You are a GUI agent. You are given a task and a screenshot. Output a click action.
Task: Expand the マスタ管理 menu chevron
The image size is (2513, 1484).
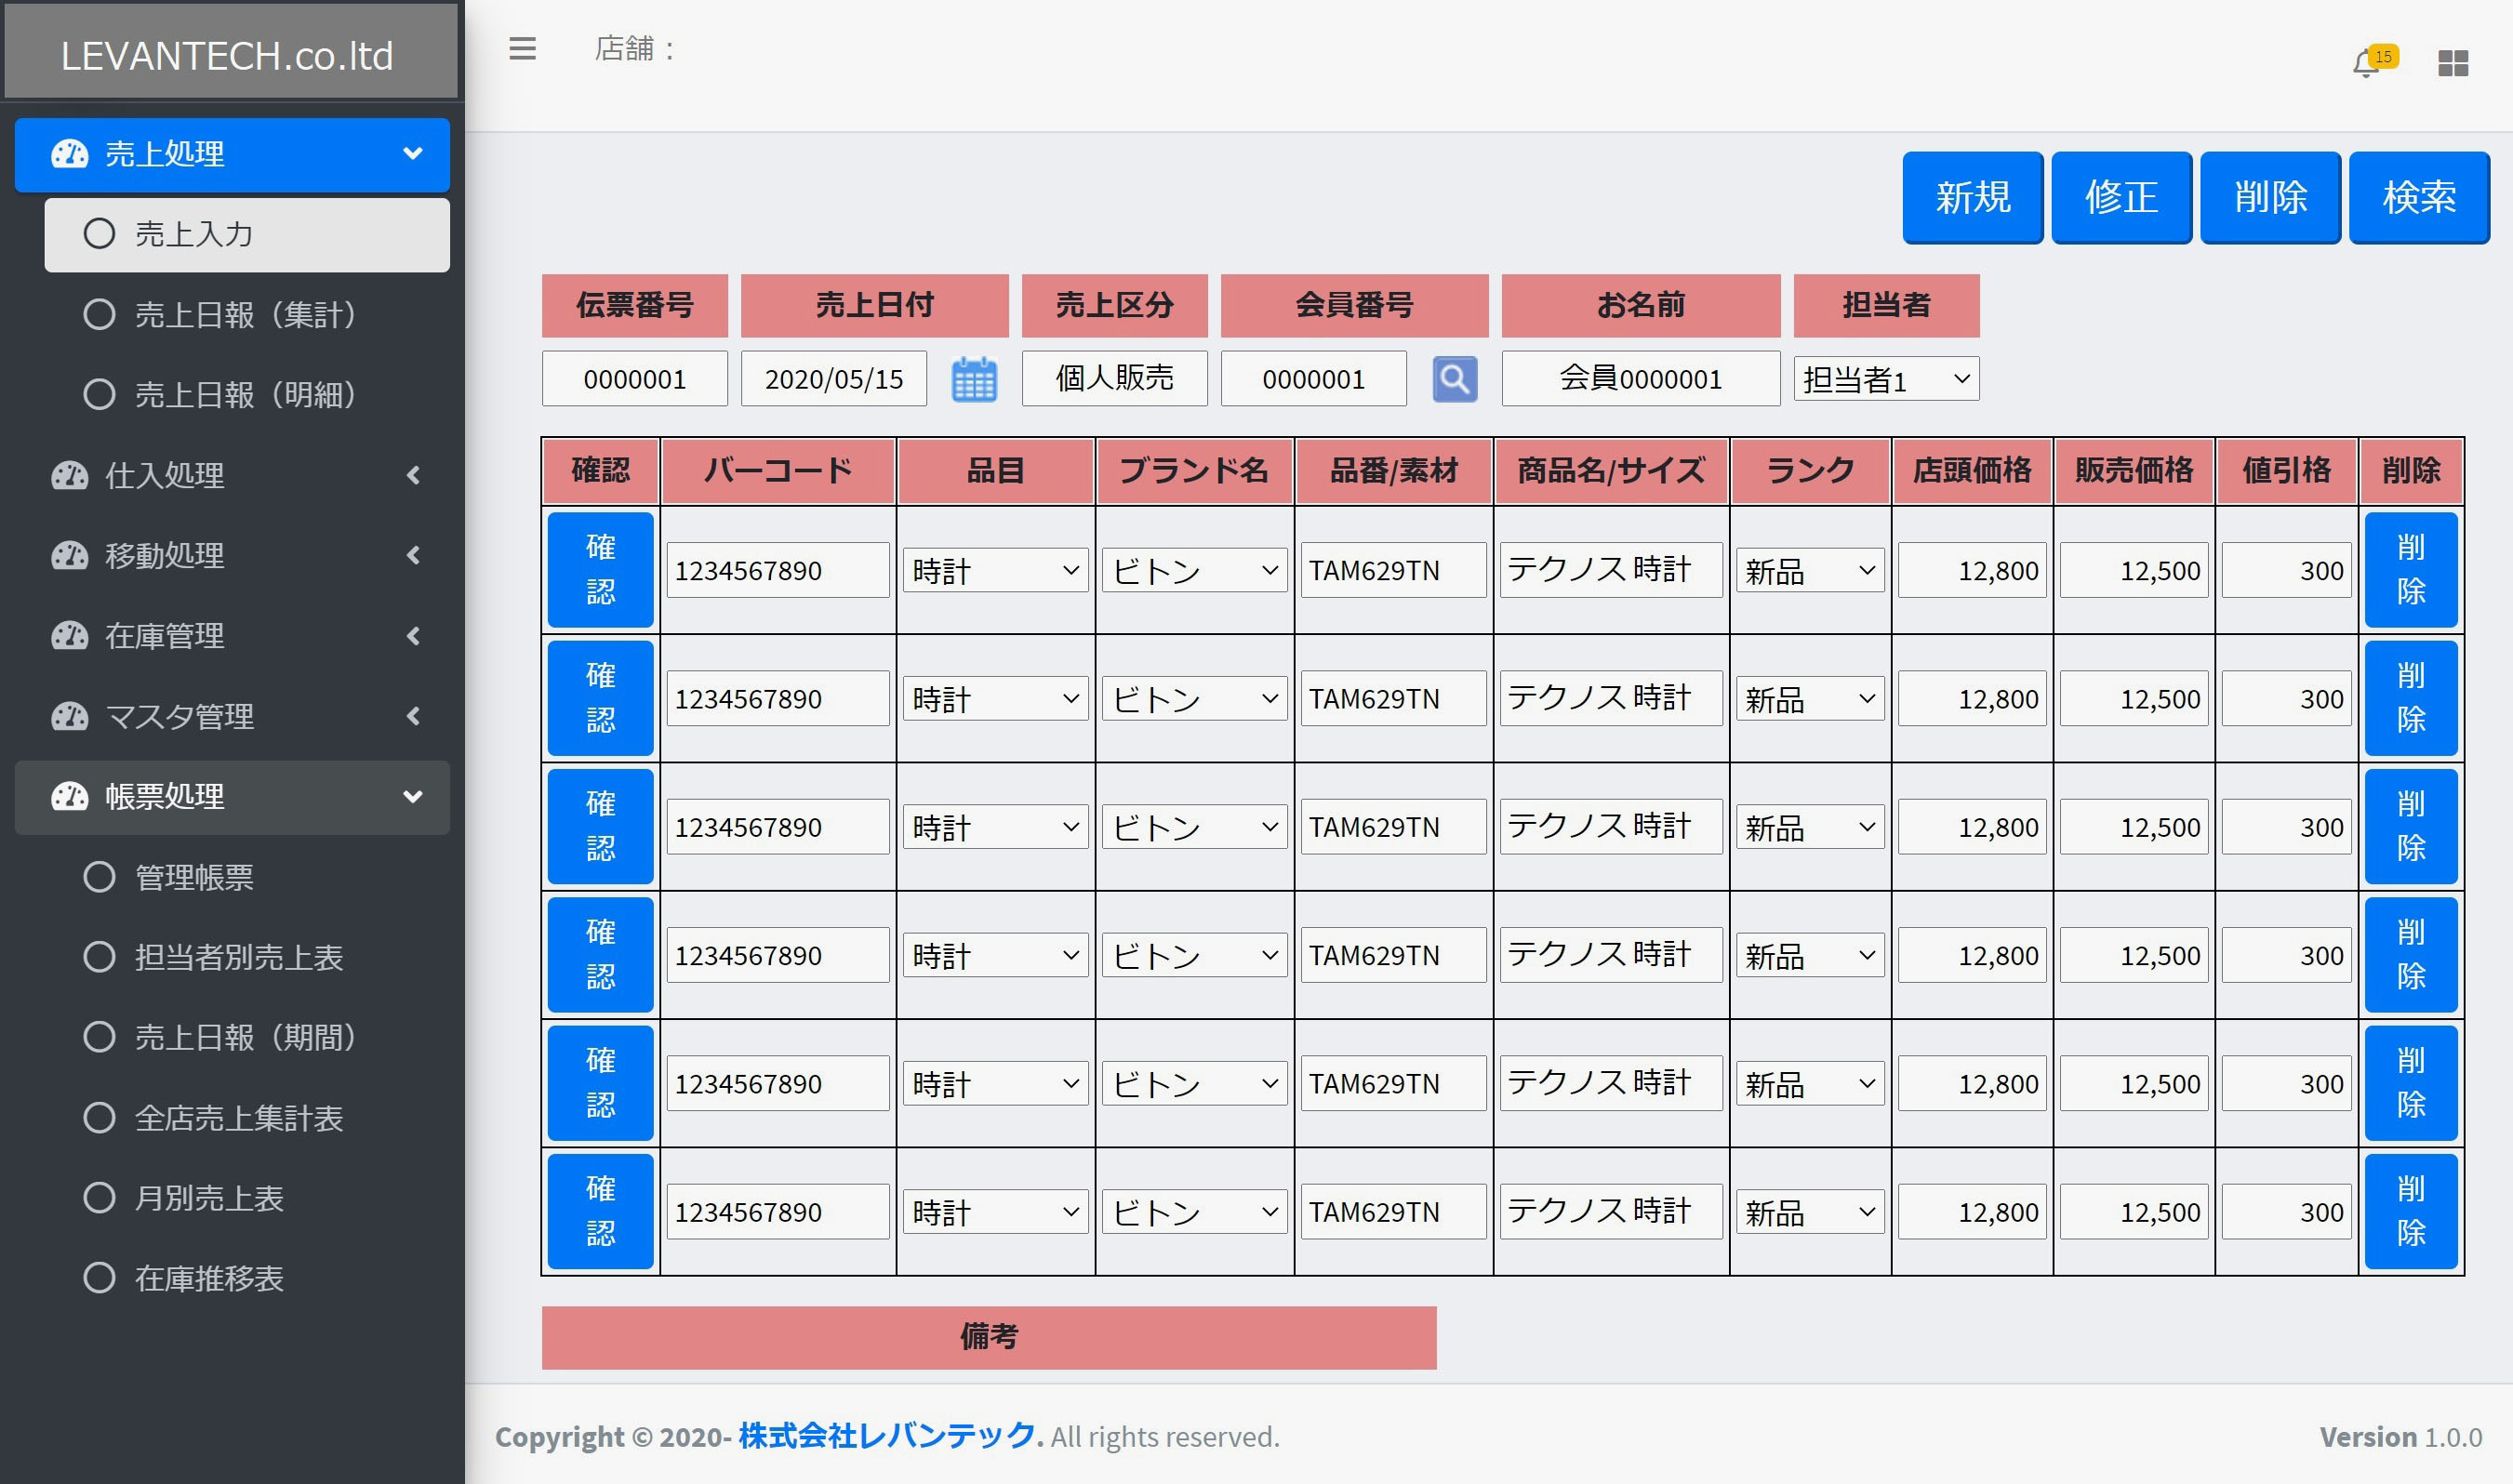[x=413, y=716]
